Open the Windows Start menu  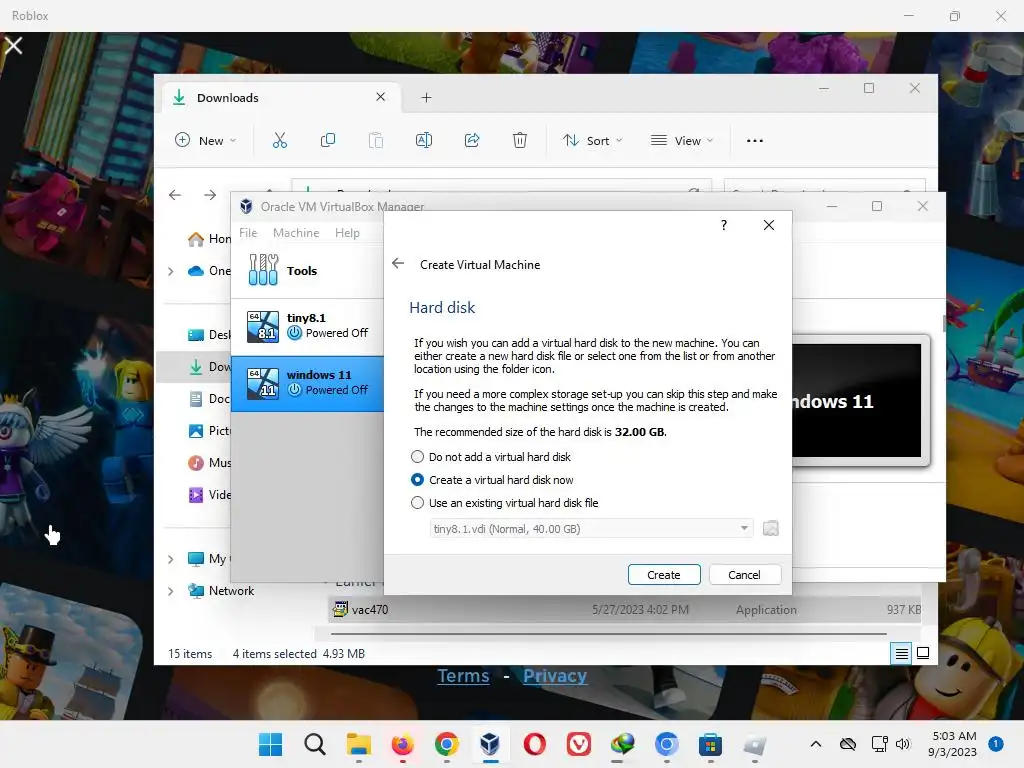tap(270, 744)
